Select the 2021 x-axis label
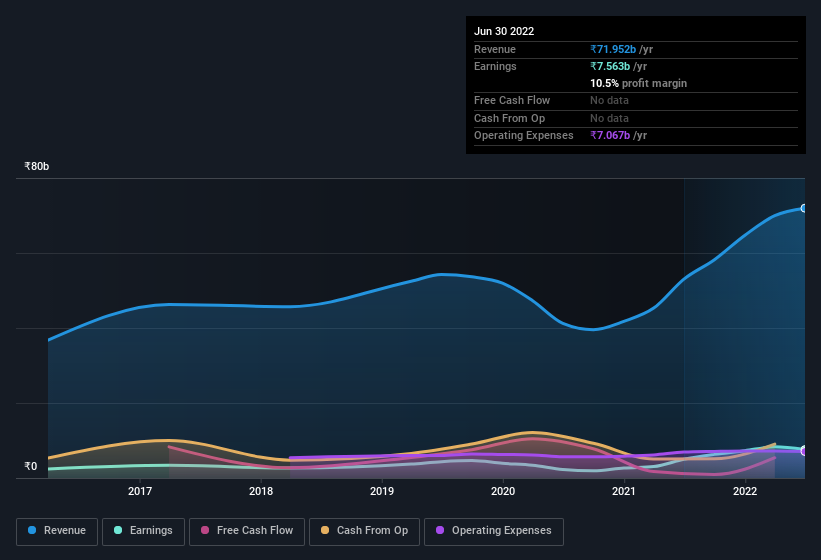Screen dimensions: 821x560 (x=624, y=491)
